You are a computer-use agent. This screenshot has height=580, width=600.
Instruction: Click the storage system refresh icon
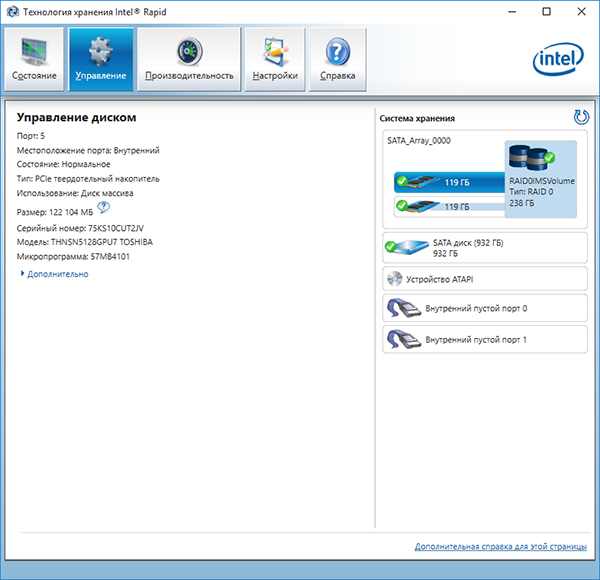[x=581, y=117]
